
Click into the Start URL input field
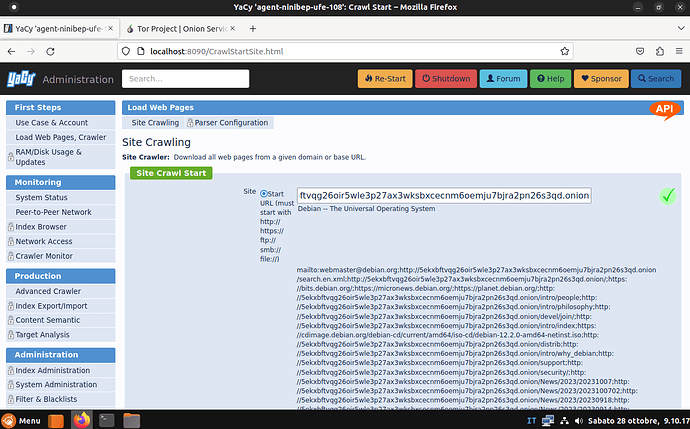(x=444, y=195)
